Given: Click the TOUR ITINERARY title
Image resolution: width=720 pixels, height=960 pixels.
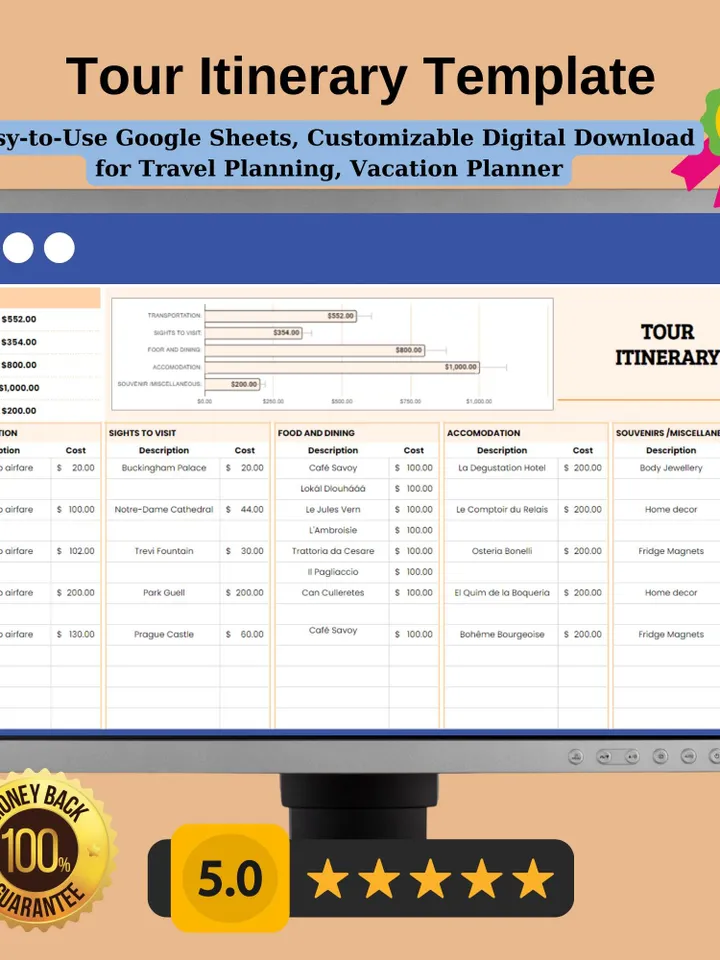Looking at the screenshot, I should click(667, 344).
